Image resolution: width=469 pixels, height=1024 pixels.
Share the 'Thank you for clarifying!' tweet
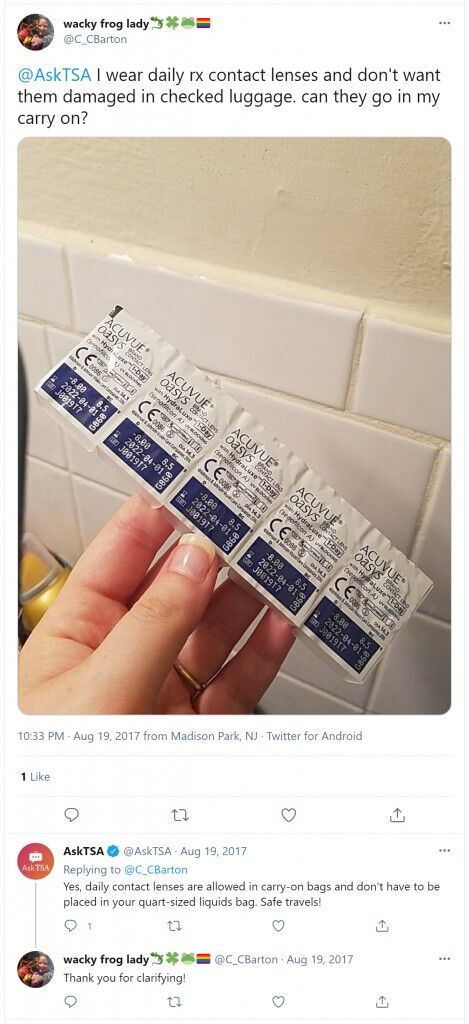tap(383, 1001)
